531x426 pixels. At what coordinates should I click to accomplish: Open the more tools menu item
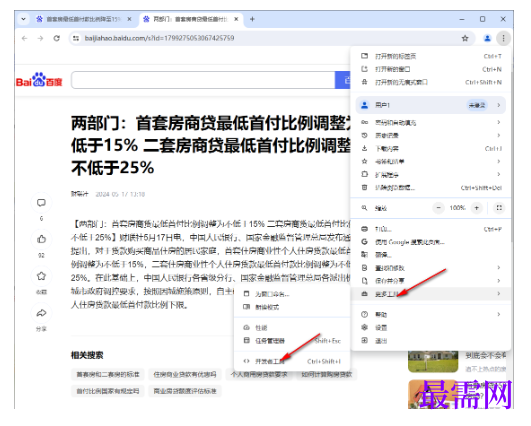[x=431, y=294]
